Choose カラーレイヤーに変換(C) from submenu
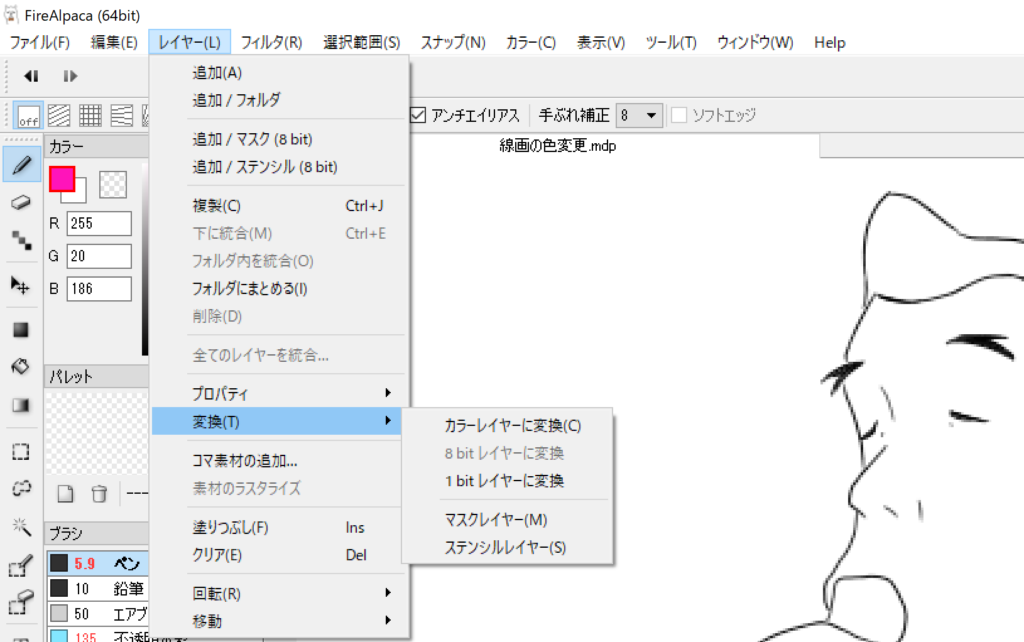1024x642 pixels. [512, 425]
